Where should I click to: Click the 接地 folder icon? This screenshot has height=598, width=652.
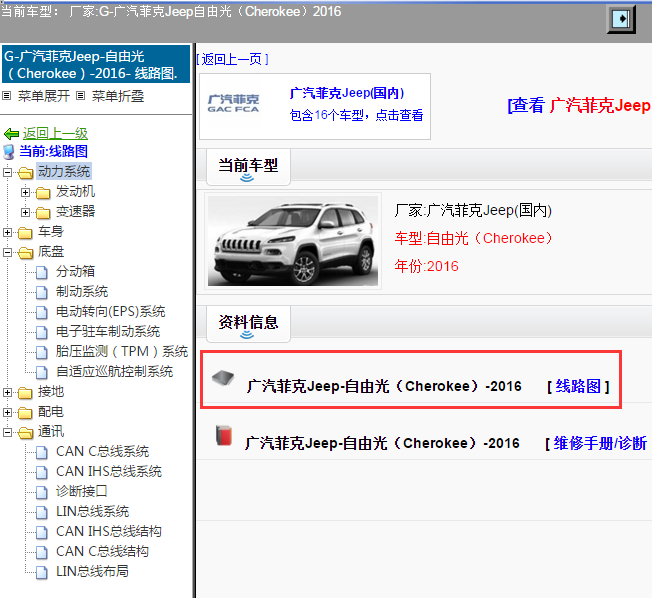pos(25,393)
